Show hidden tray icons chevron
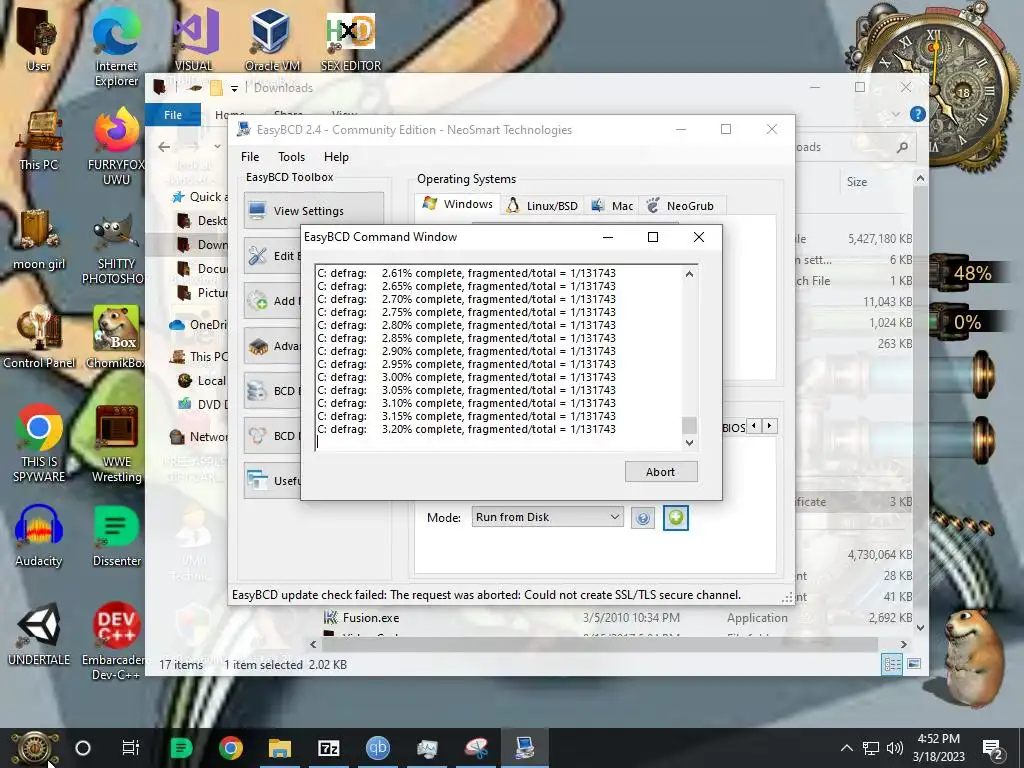The image size is (1024, 768). (x=846, y=748)
